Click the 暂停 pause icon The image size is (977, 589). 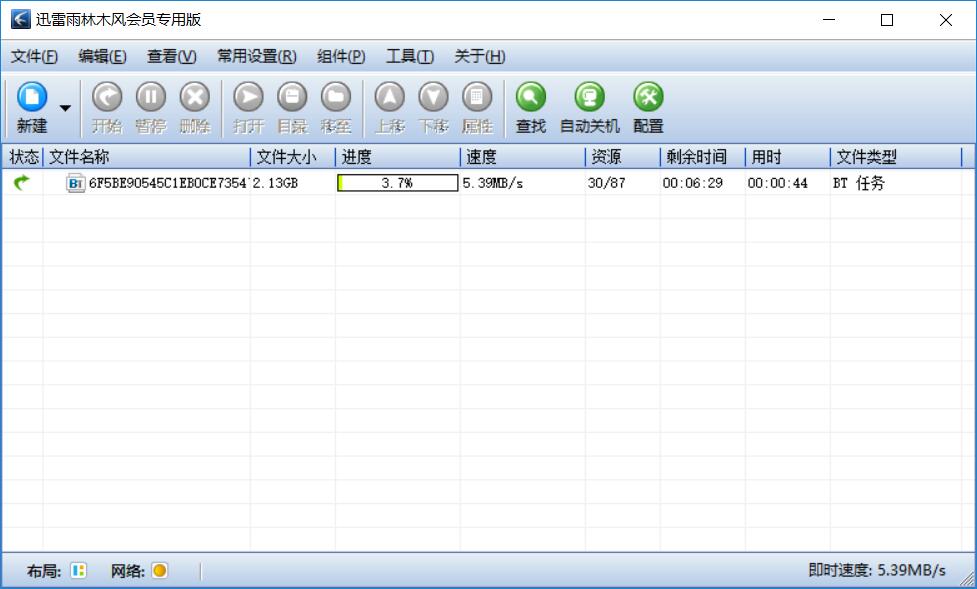click(x=151, y=97)
